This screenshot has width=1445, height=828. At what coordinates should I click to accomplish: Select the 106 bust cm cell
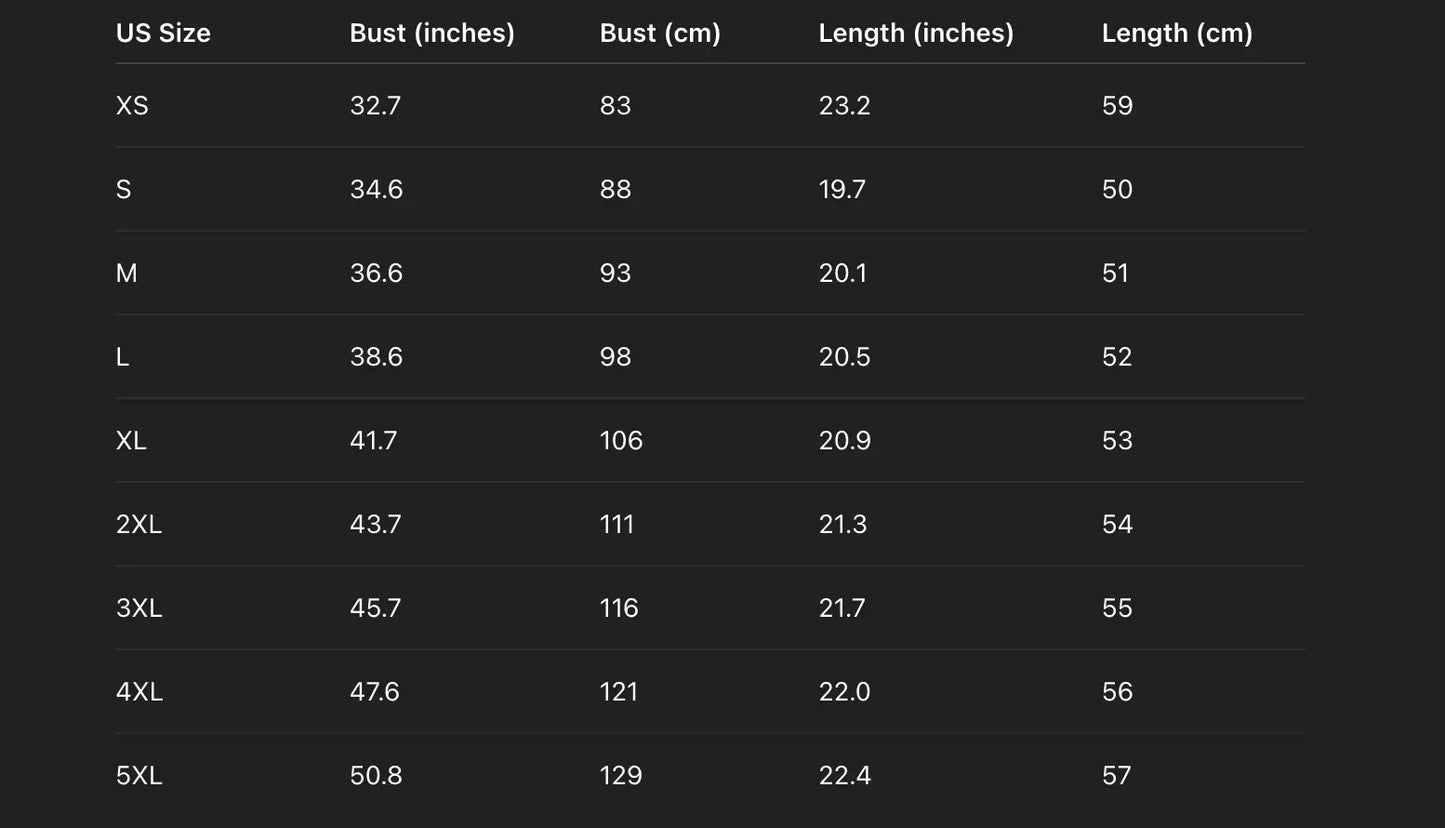pyautogui.click(x=621, y=441)
